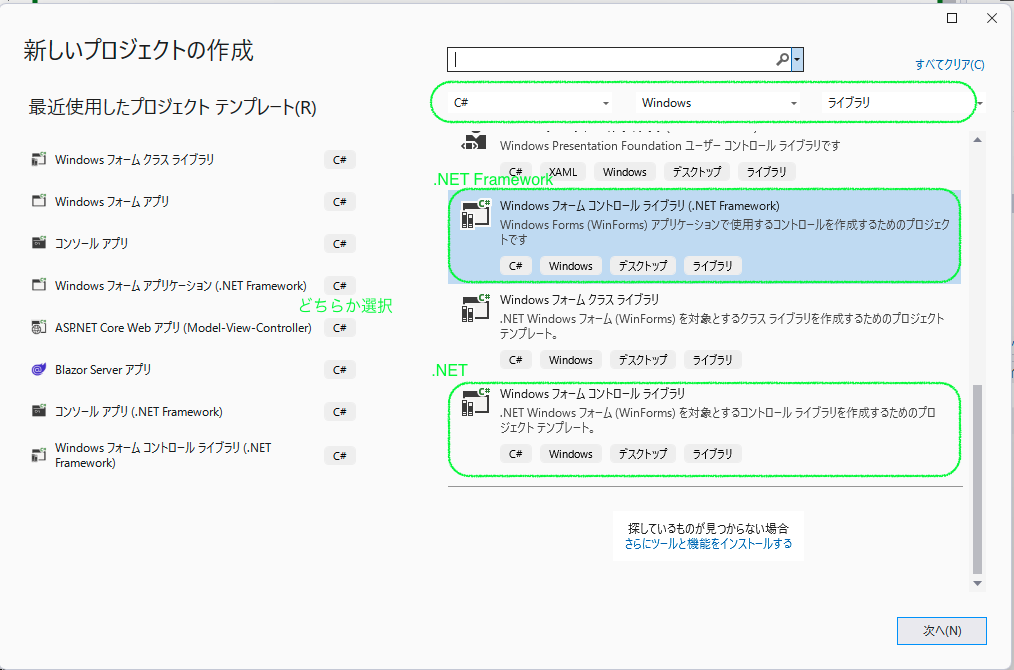Click the C# badge beside Blazor Server アプリ
This screenshot has height=670, width=1014.
point(340,370)
